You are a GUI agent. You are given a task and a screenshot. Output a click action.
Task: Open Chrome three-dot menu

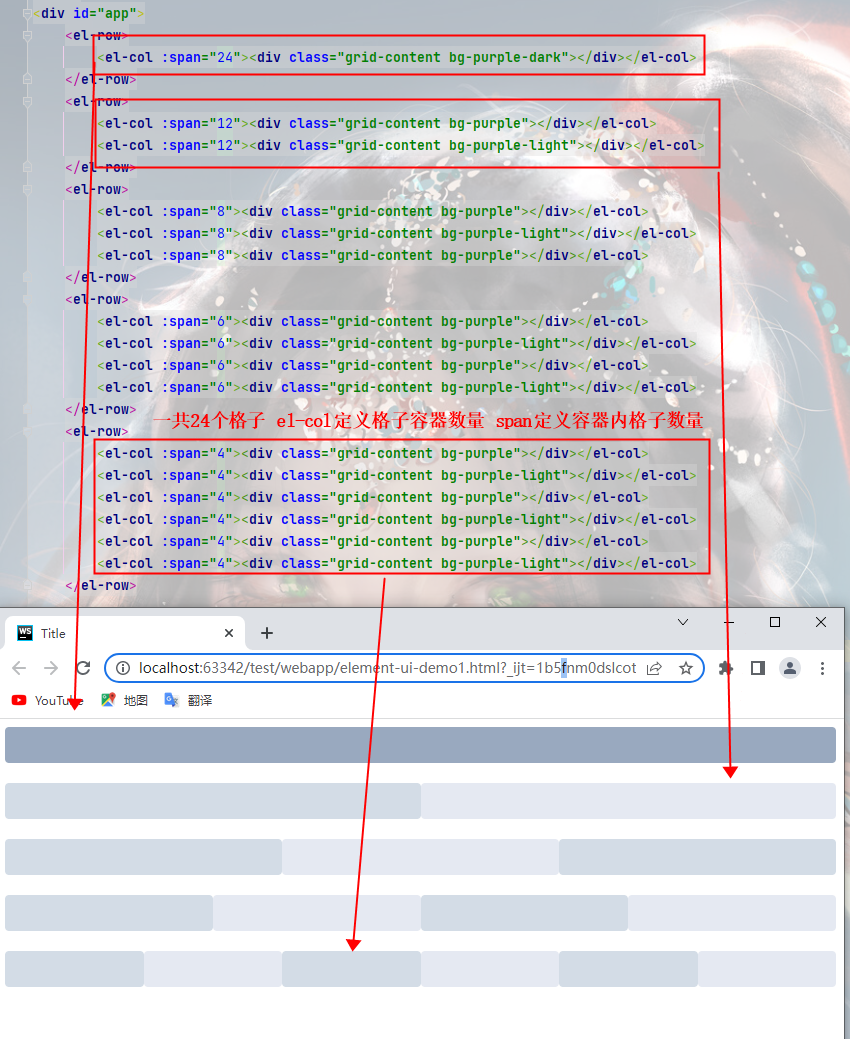click(822, 668)
